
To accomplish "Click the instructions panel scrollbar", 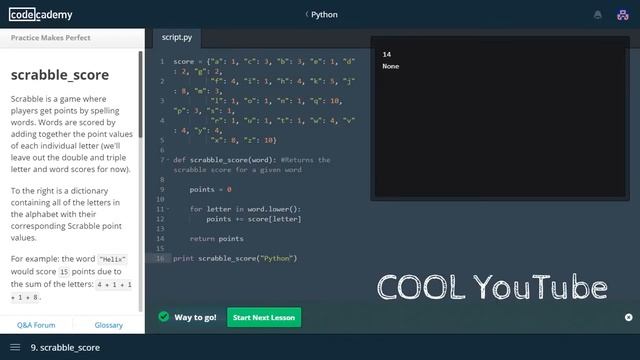I will pyautogui.click(x=140, y=95).
